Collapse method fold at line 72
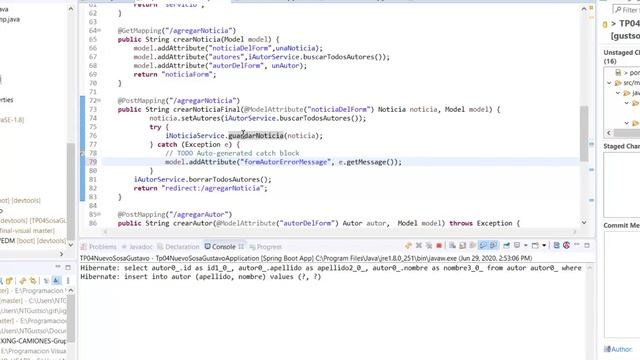The height and width of the screenshot is (360, 640). tap(99, 100)
